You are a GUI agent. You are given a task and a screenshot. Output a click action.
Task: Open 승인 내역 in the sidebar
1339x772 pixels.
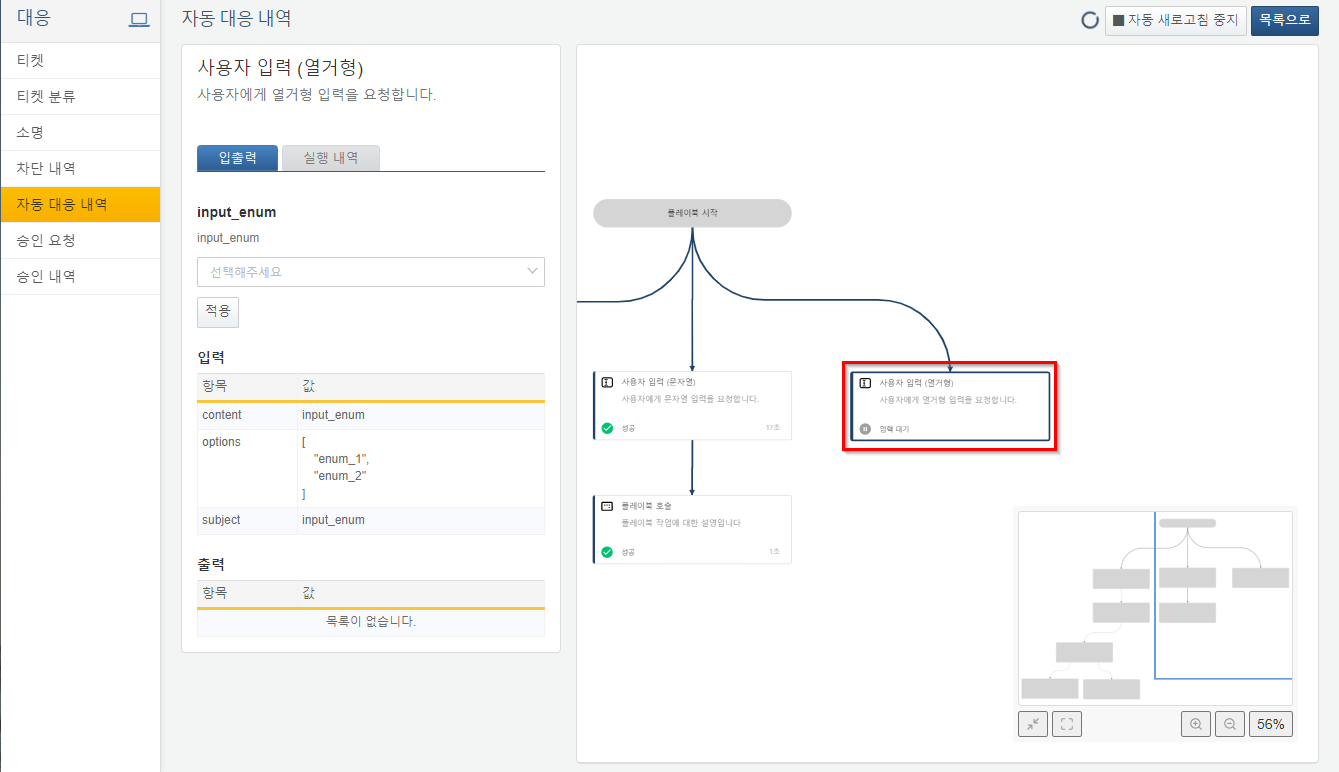(80, 276)
